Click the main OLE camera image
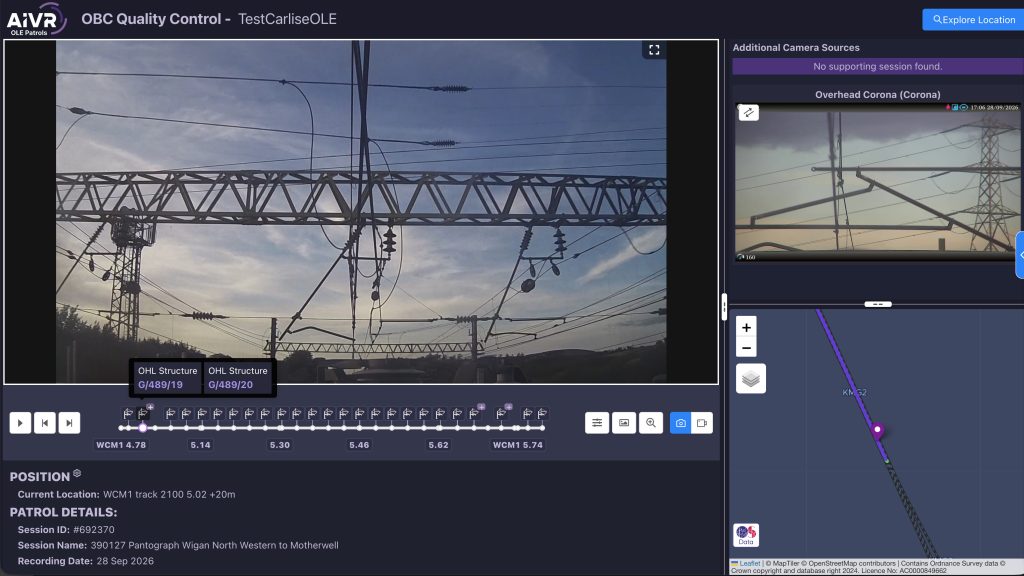The width and height of the screenshot is (1024, 576). (x=361, y=212)
